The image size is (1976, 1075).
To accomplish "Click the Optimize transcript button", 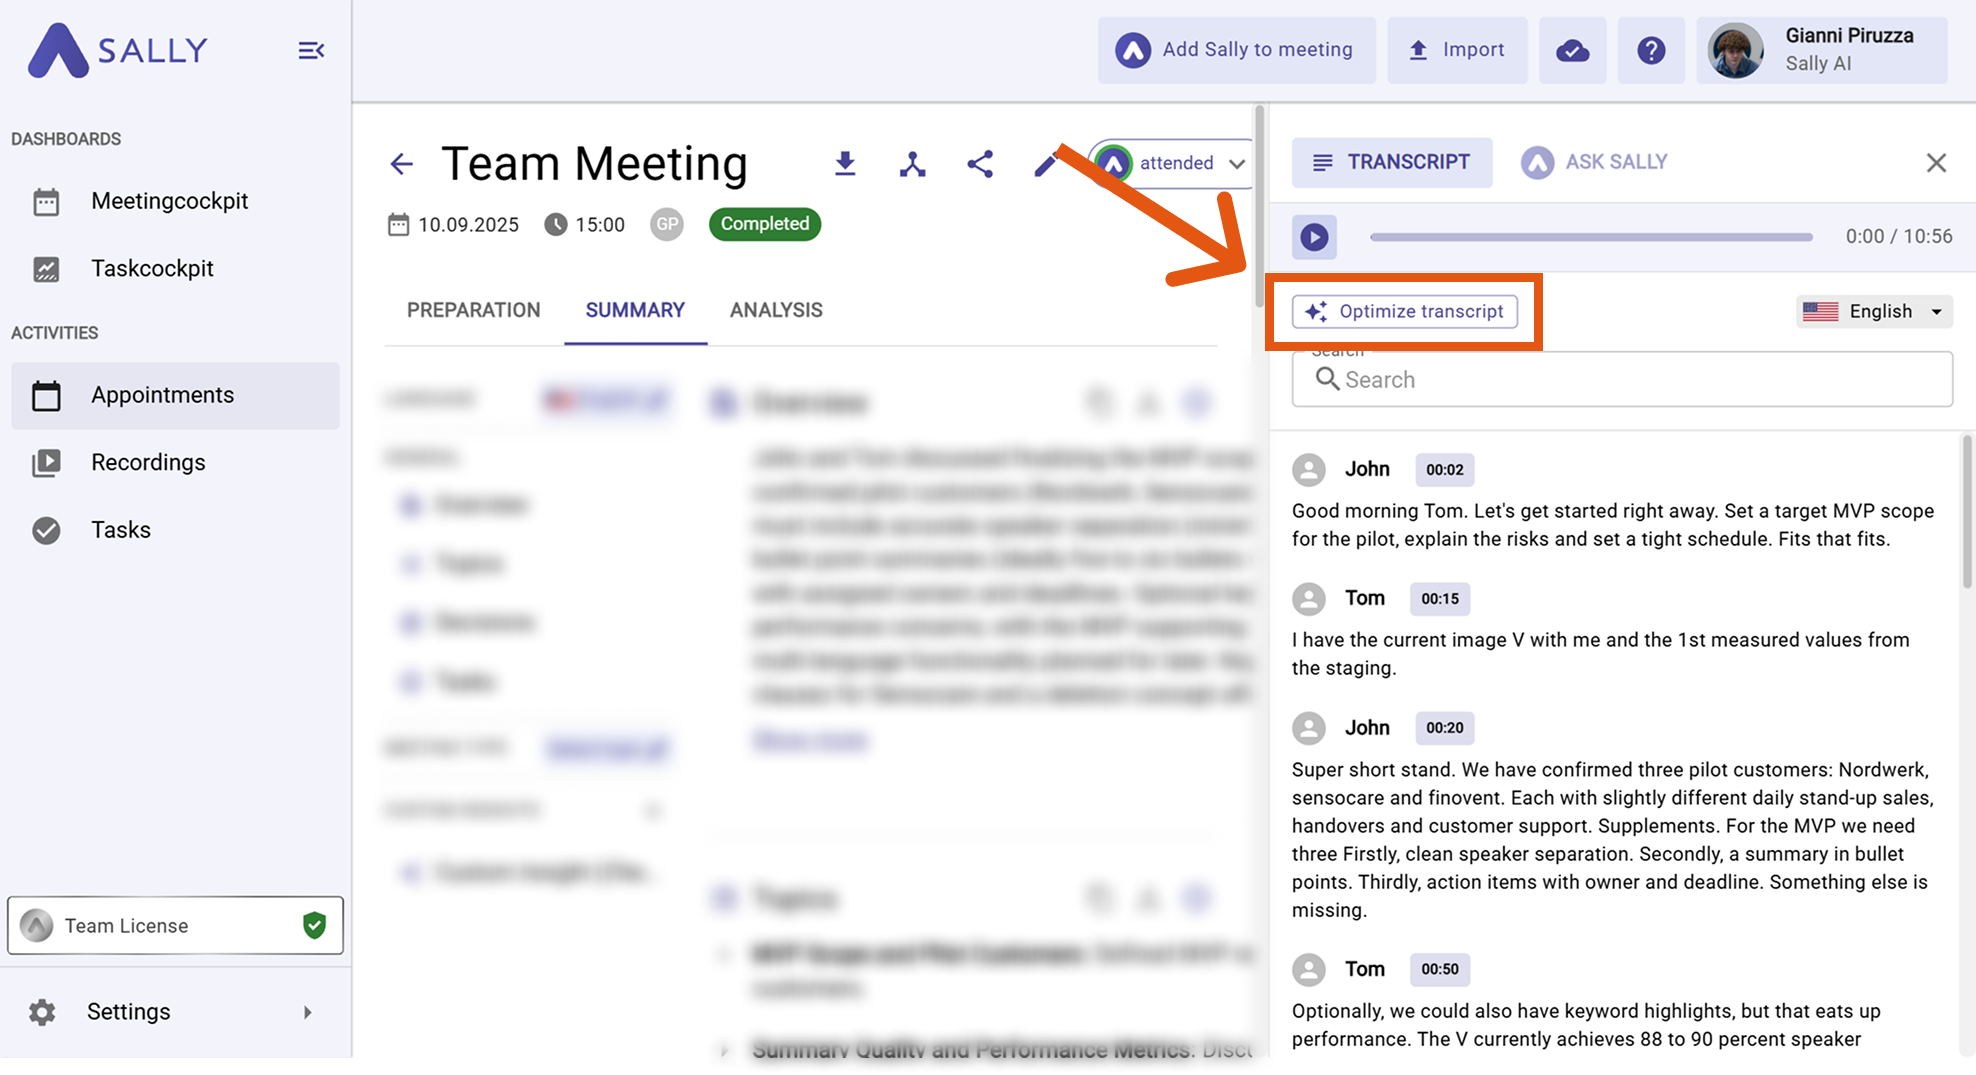I will click(1405, 311).
